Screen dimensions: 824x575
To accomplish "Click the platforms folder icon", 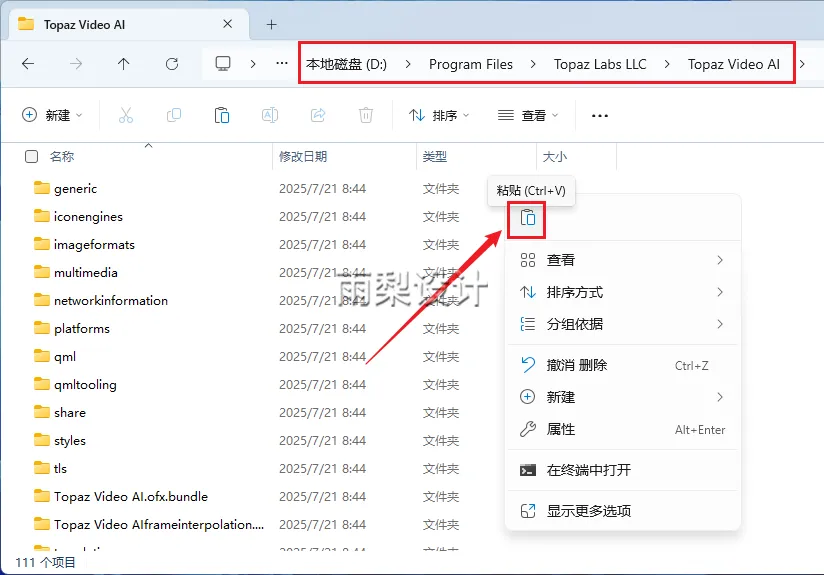I will [42, 328].
